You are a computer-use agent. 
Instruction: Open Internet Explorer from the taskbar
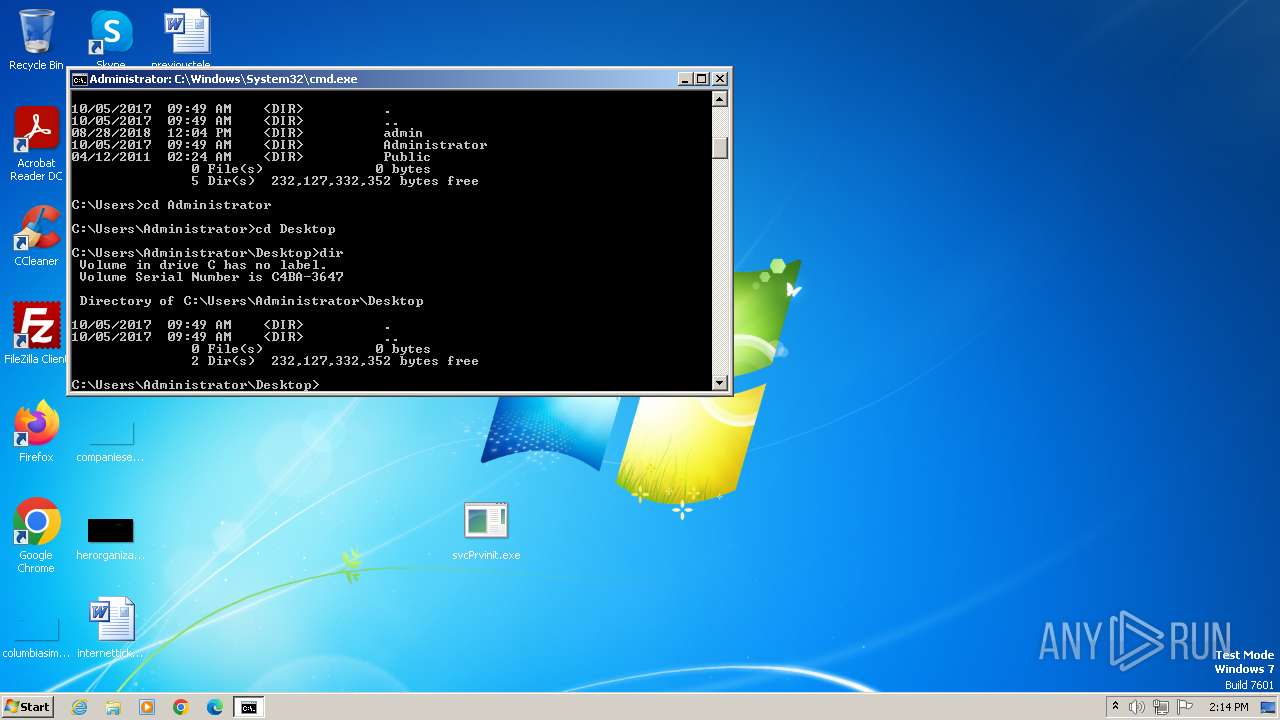[79, 707]
